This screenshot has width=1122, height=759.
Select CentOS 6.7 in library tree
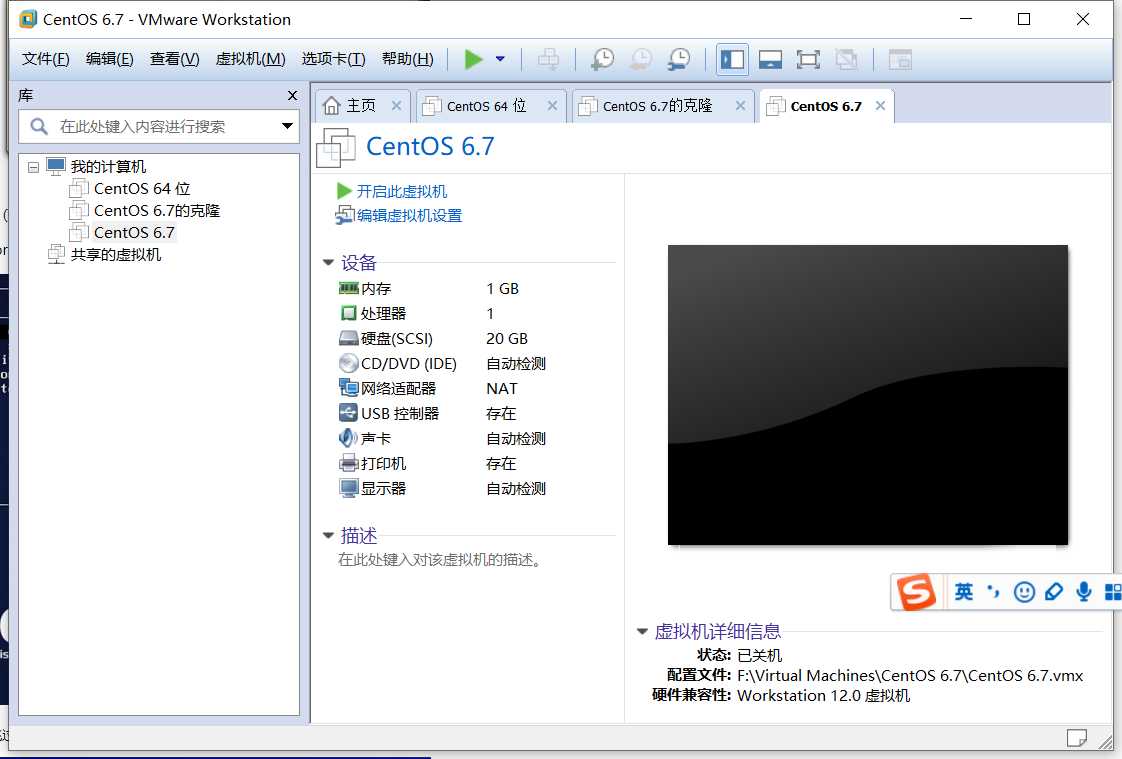point(122,232)
